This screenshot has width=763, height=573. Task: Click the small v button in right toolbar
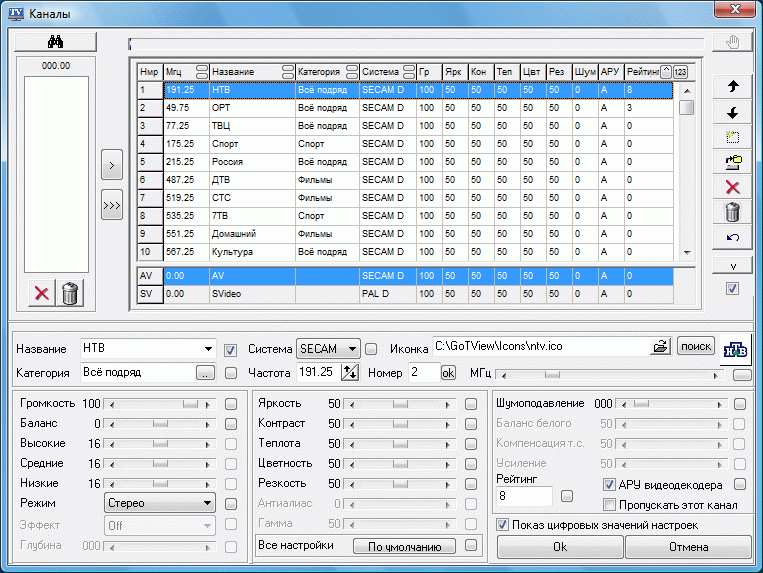pos(732,266)
